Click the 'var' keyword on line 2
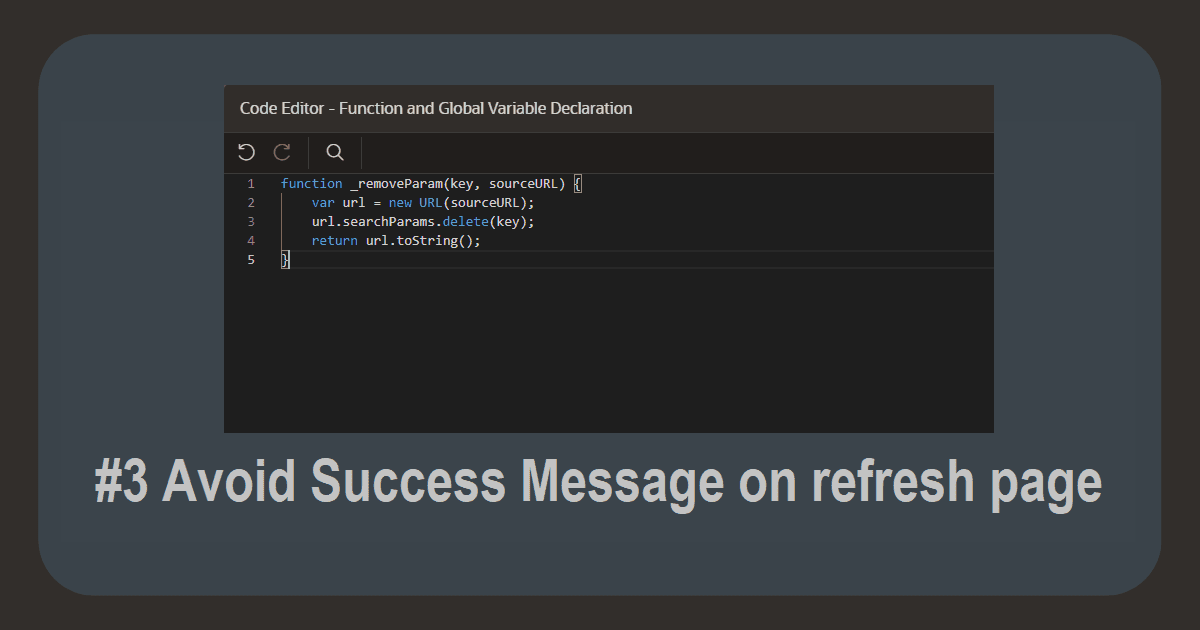The height and width of the screenshot is (630, 1200). tap(323, 203)
